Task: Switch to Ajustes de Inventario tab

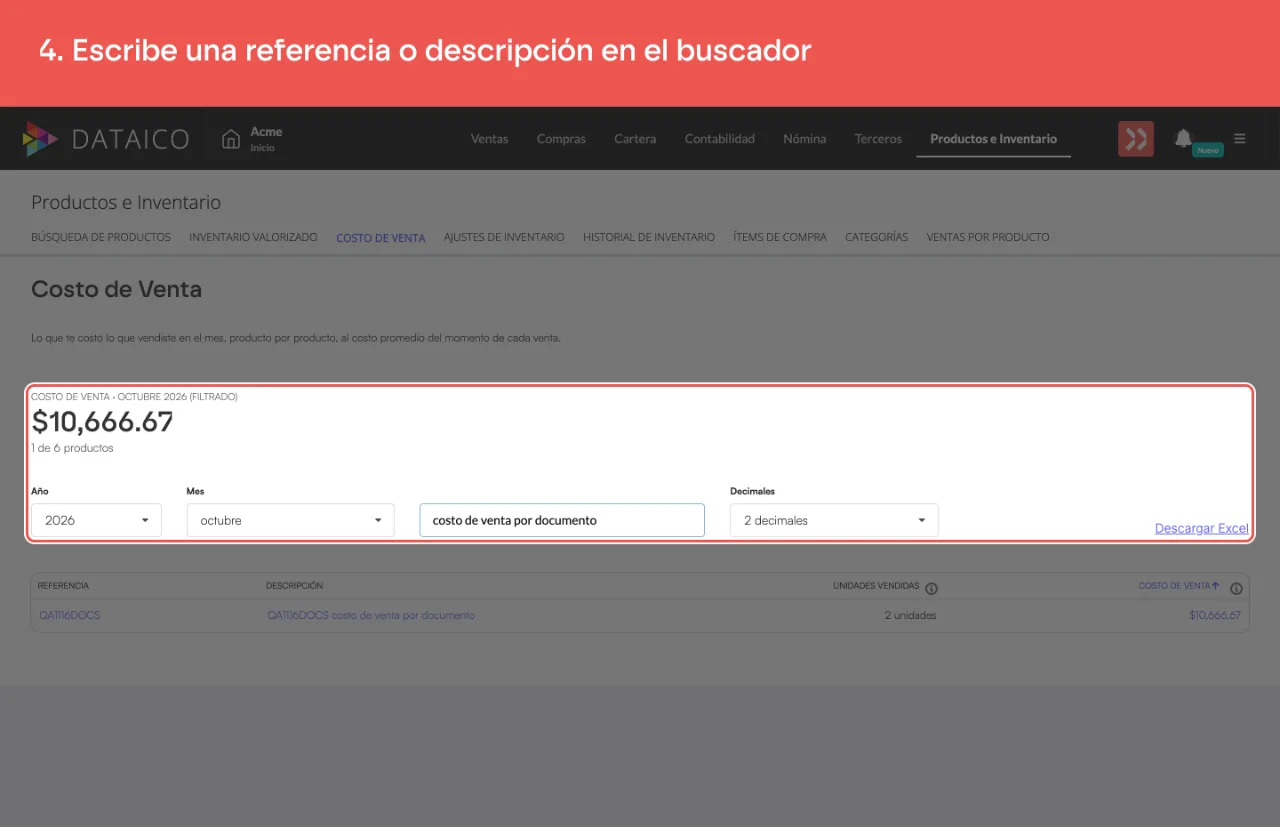Action: [504, 237]
